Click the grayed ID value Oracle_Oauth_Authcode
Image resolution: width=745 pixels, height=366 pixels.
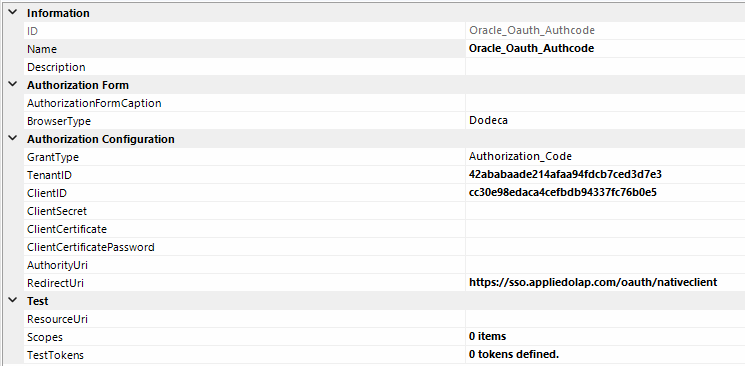532,31
